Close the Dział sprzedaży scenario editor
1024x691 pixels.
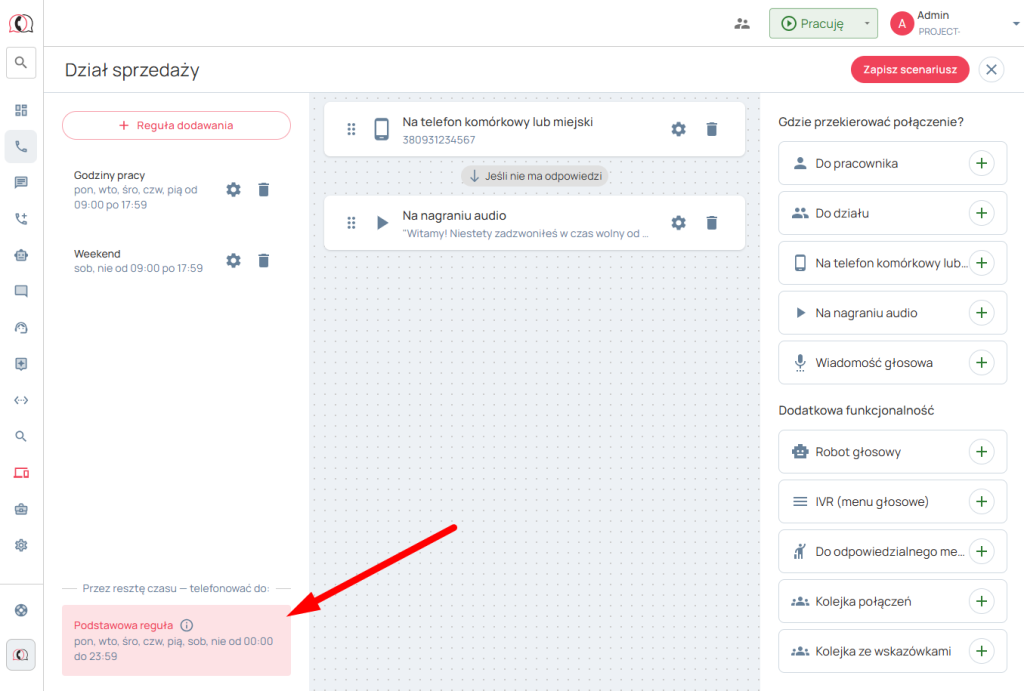tap(990, 69)
